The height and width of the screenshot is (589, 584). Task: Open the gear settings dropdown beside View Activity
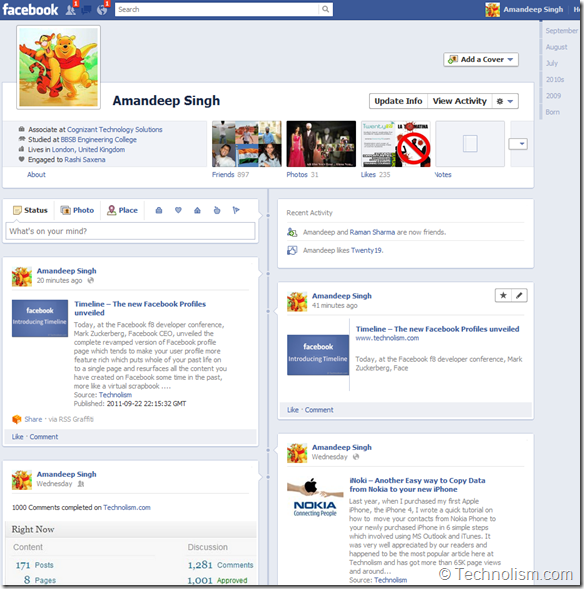tap(505, 101)
